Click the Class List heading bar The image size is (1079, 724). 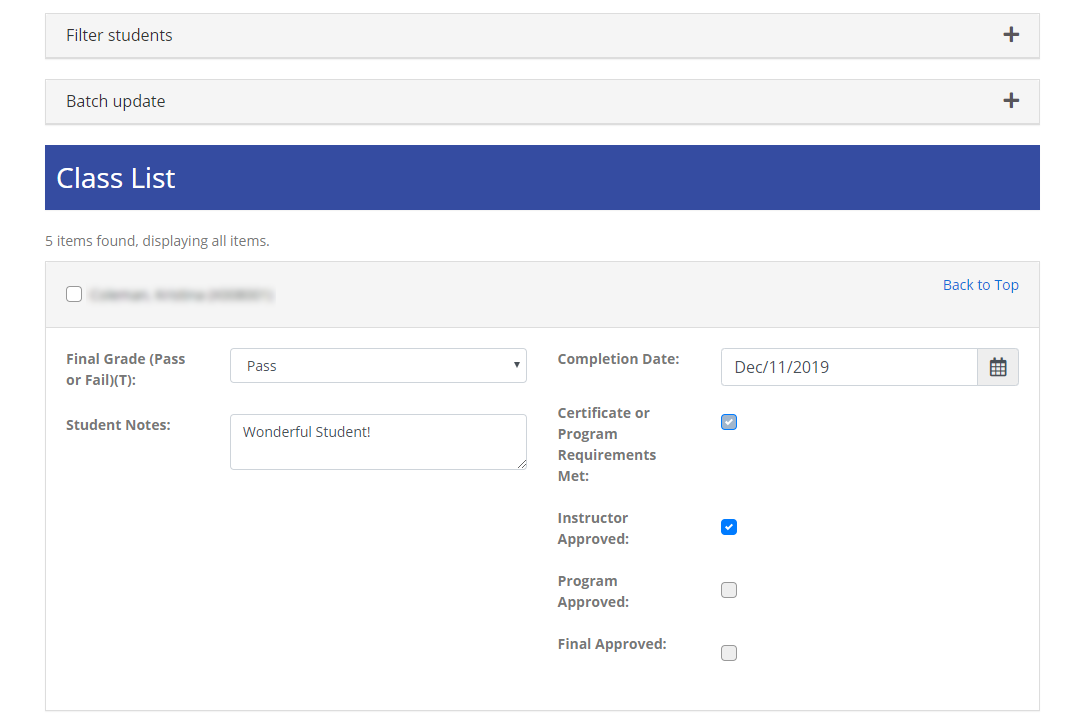tap(542, 178)
